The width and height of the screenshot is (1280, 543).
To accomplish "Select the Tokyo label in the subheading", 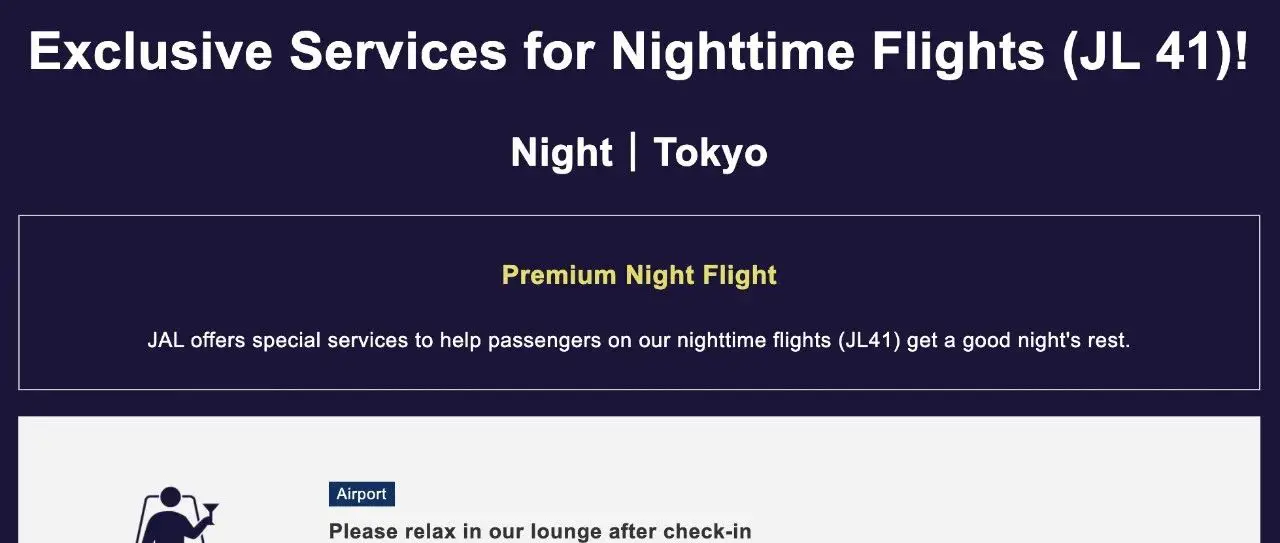I will (710, 153).
